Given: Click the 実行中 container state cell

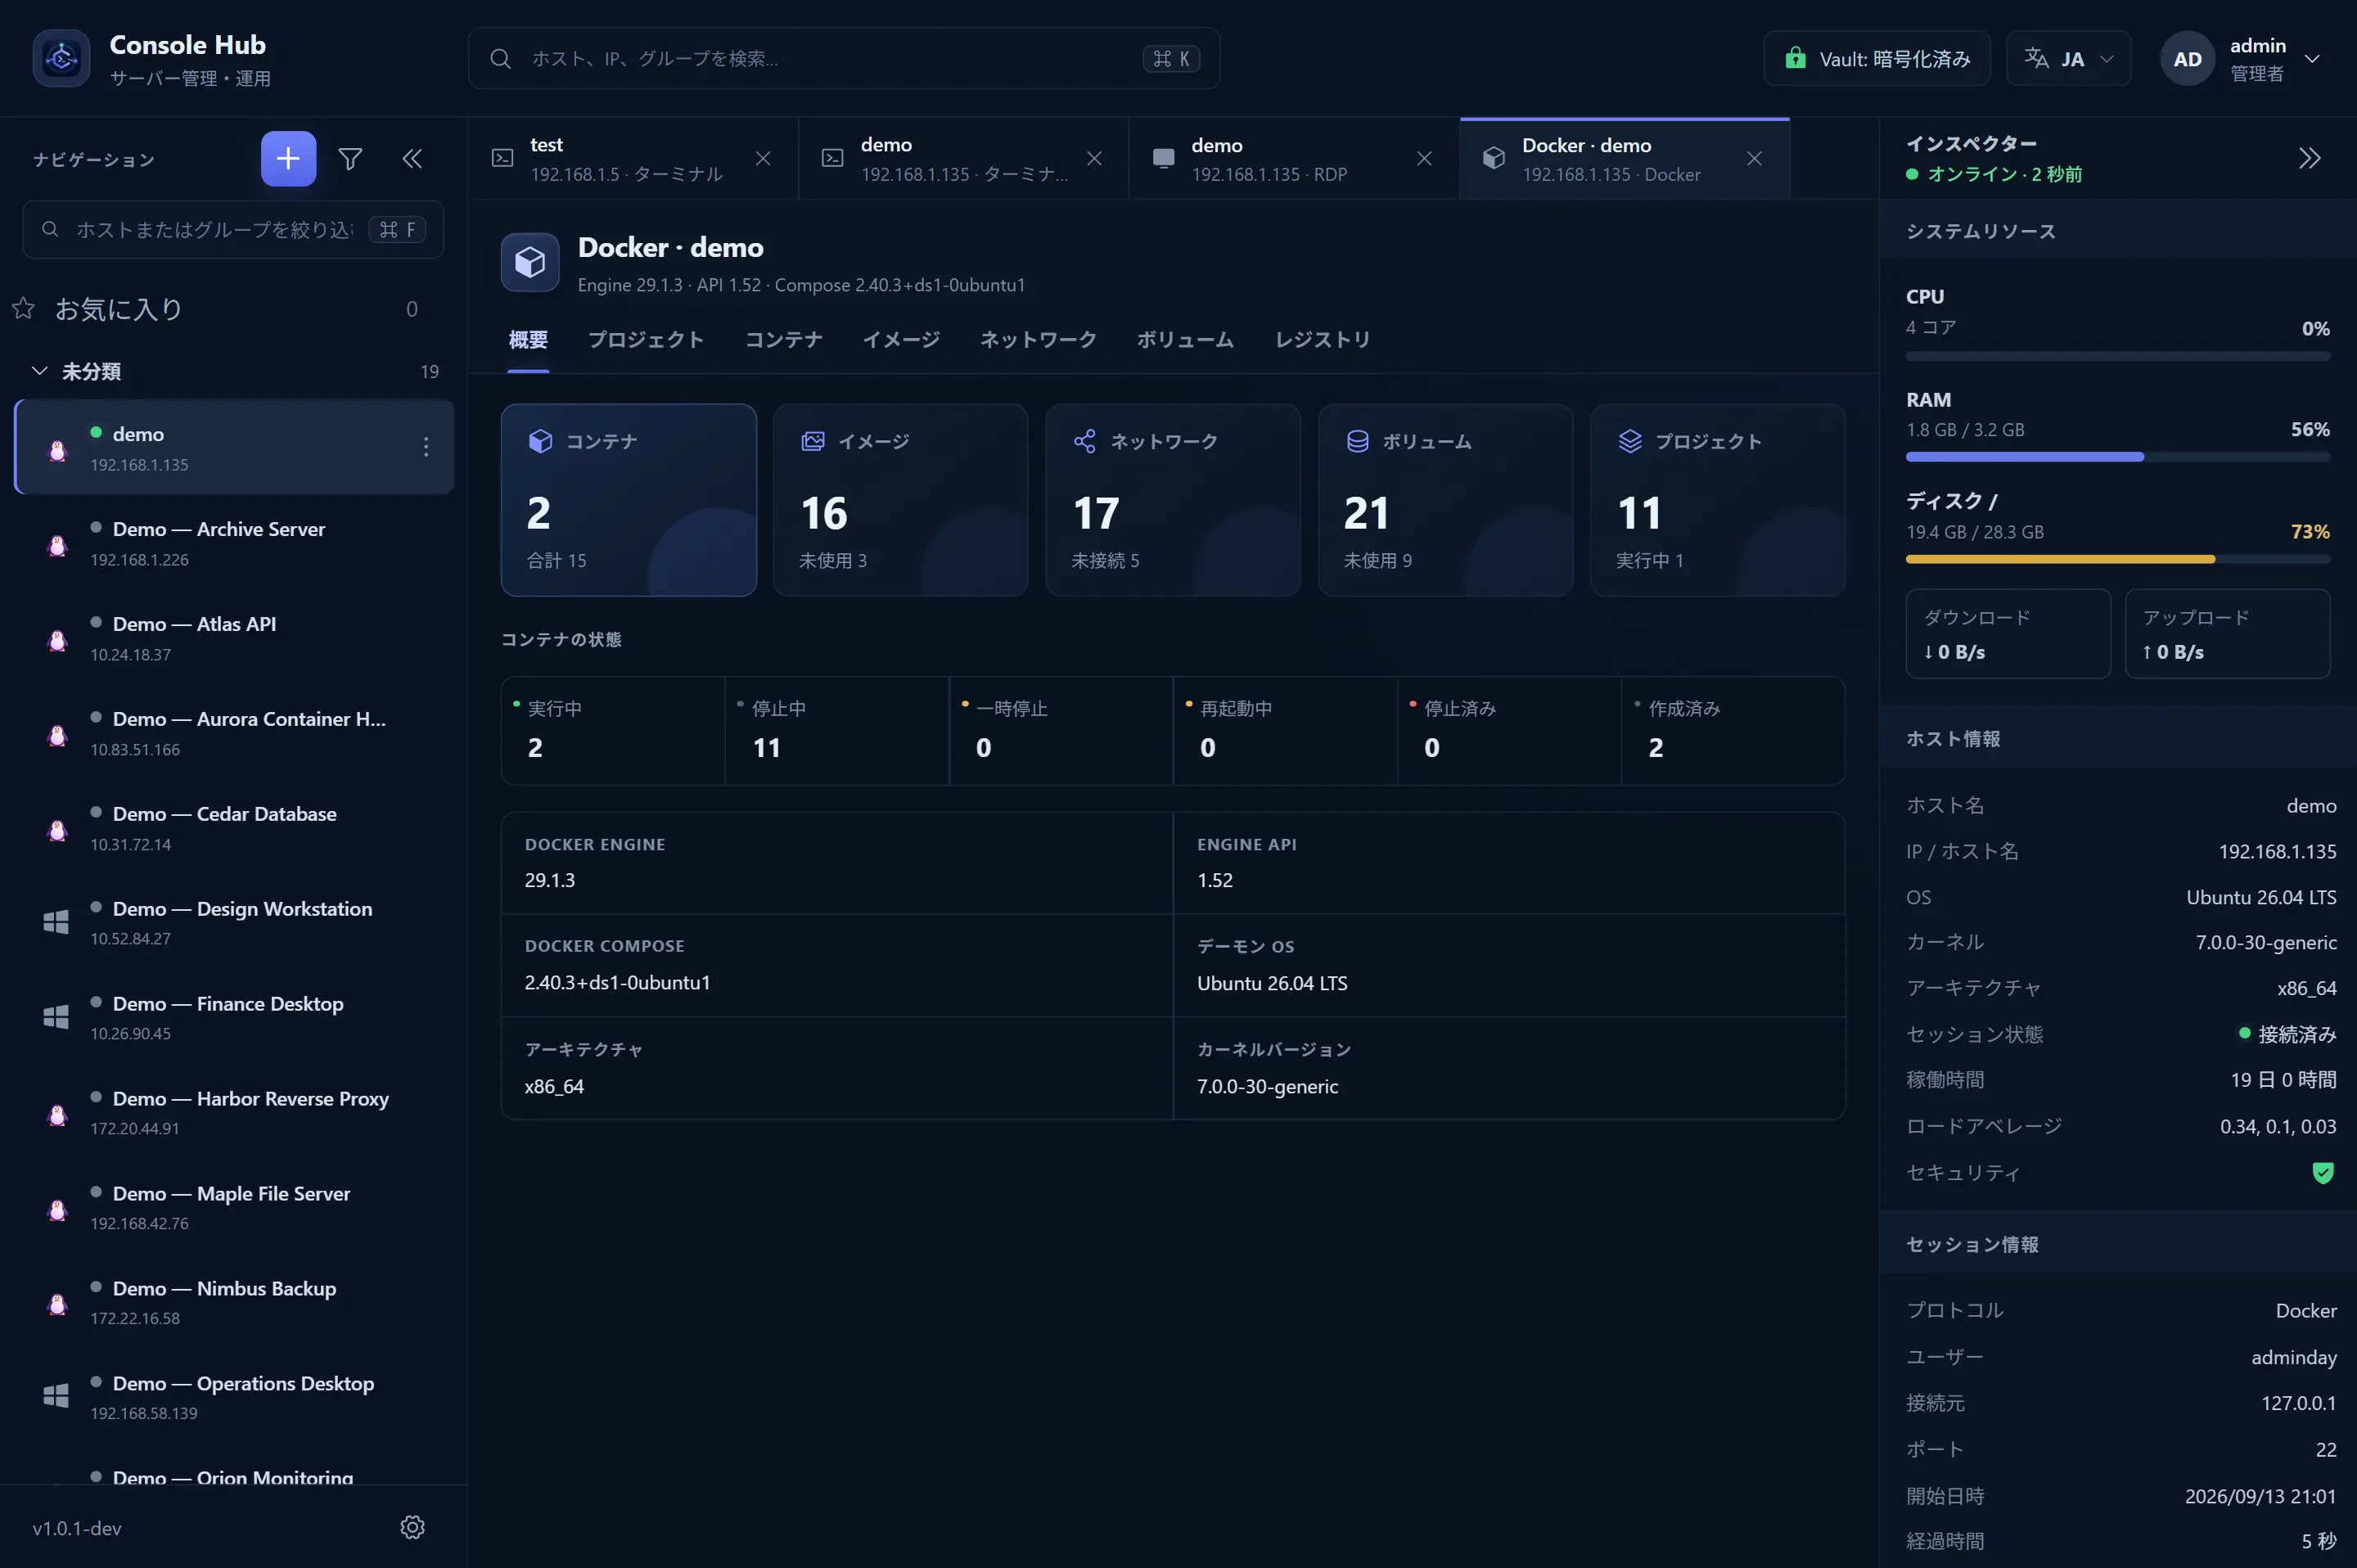Looking at the screenshot, I should coord(613,731).
